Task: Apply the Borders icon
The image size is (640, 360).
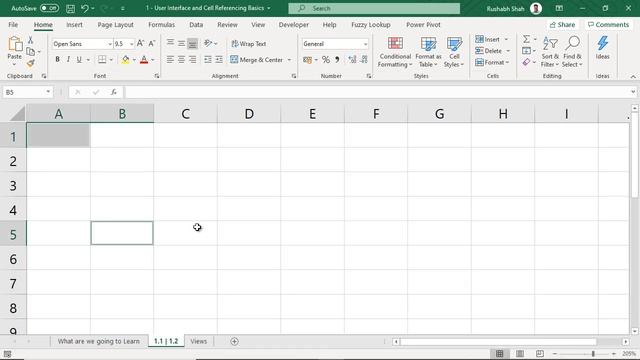Action: (x=102, y=60)
